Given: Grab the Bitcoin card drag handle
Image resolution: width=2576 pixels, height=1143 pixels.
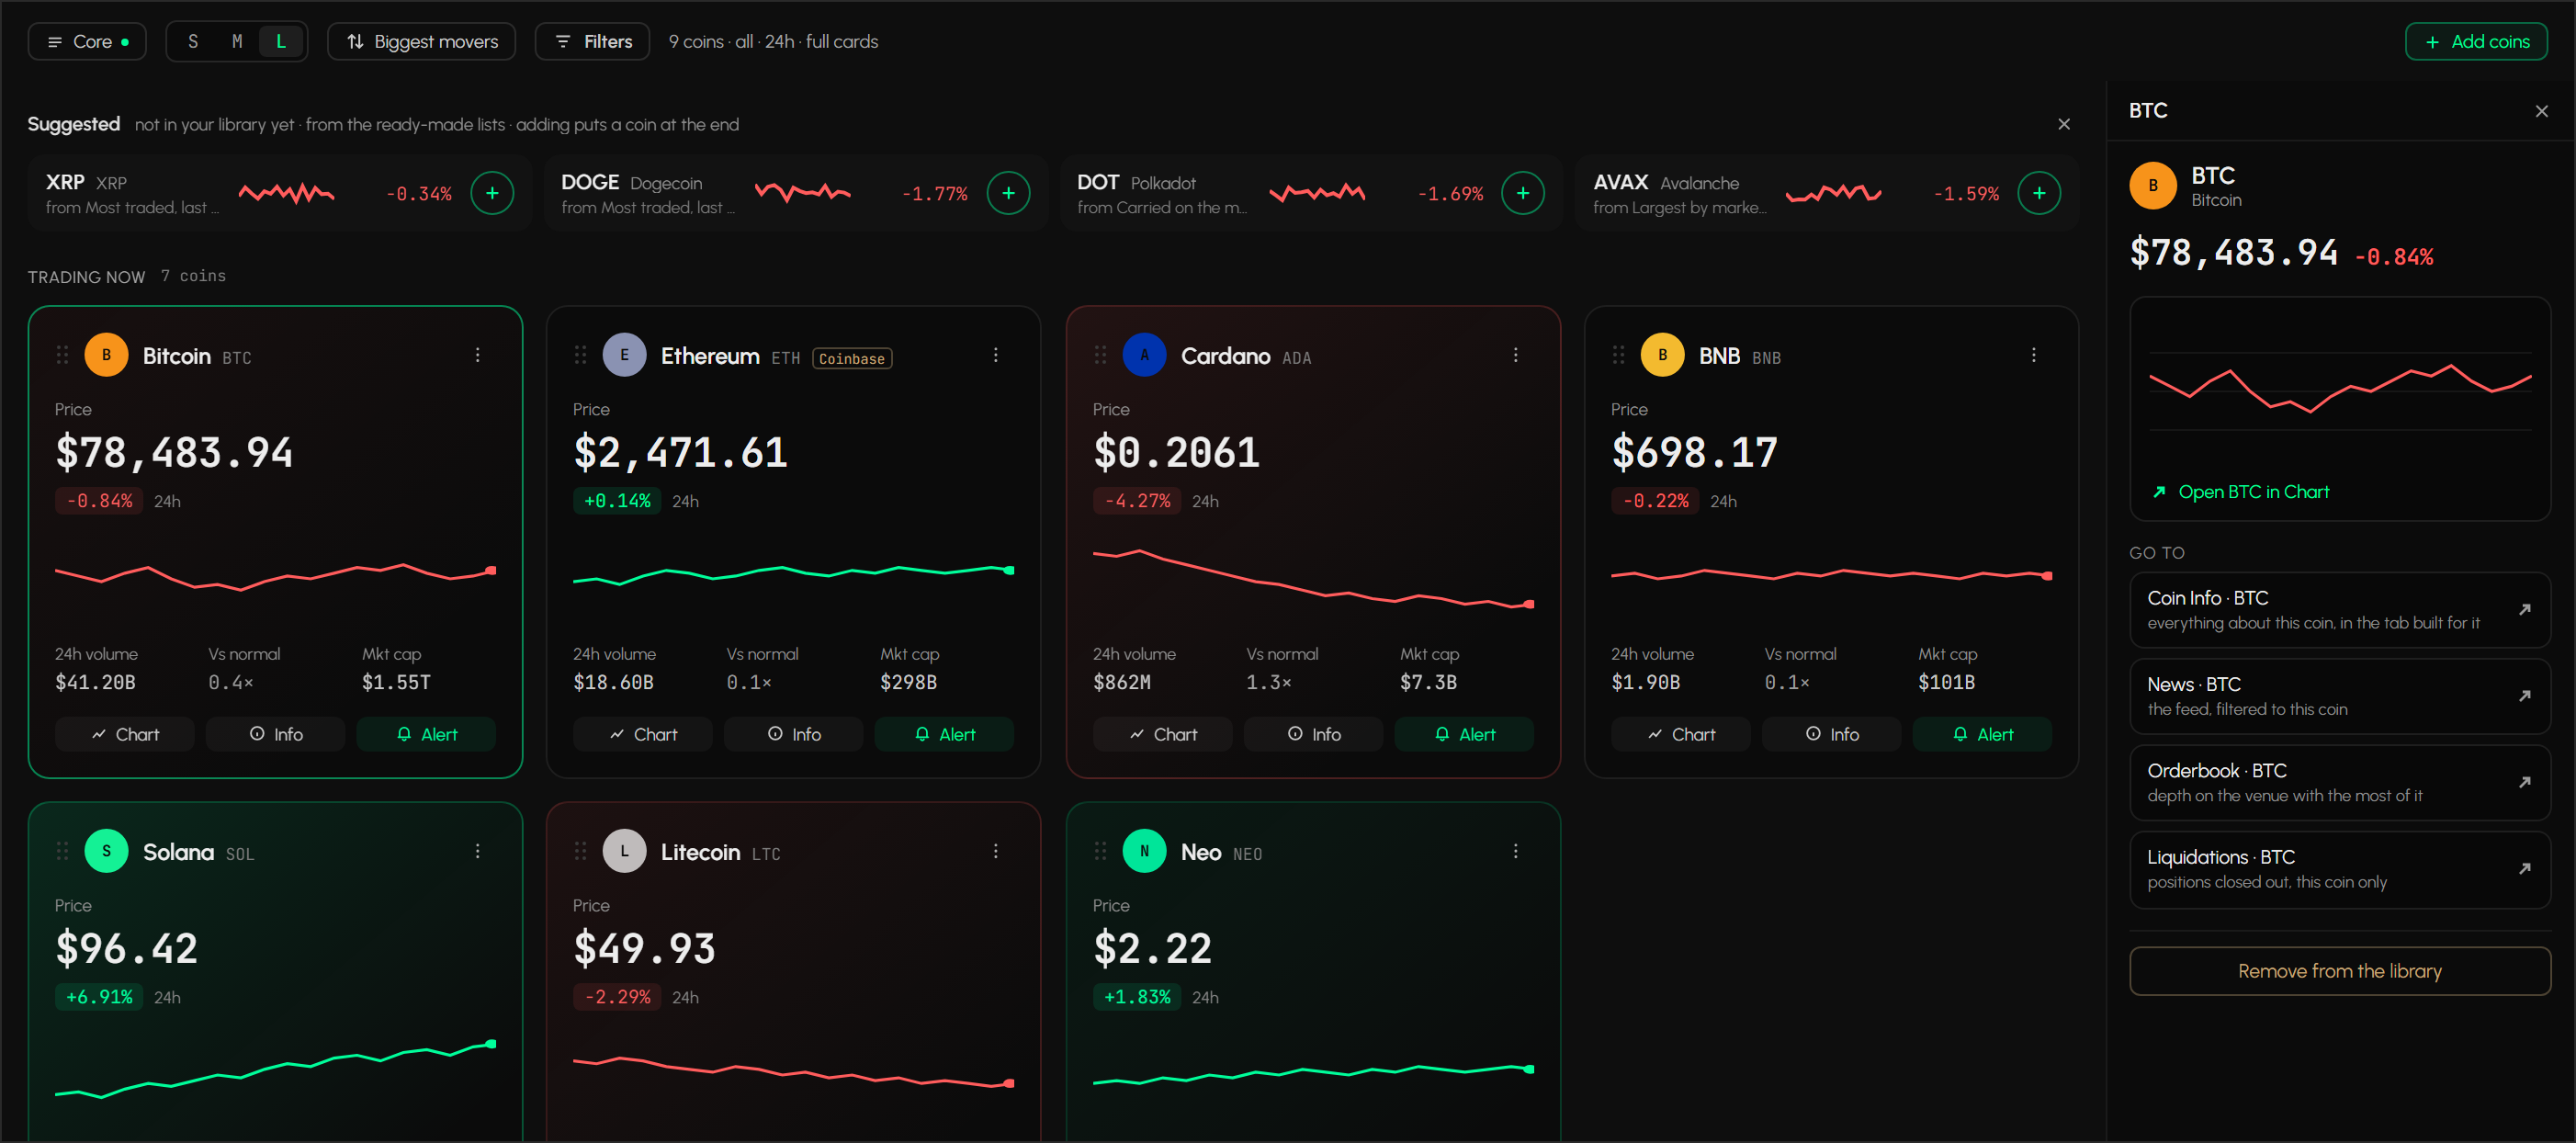Looking at the screenshot, I should pyautogui.click(x=62, y=355).
